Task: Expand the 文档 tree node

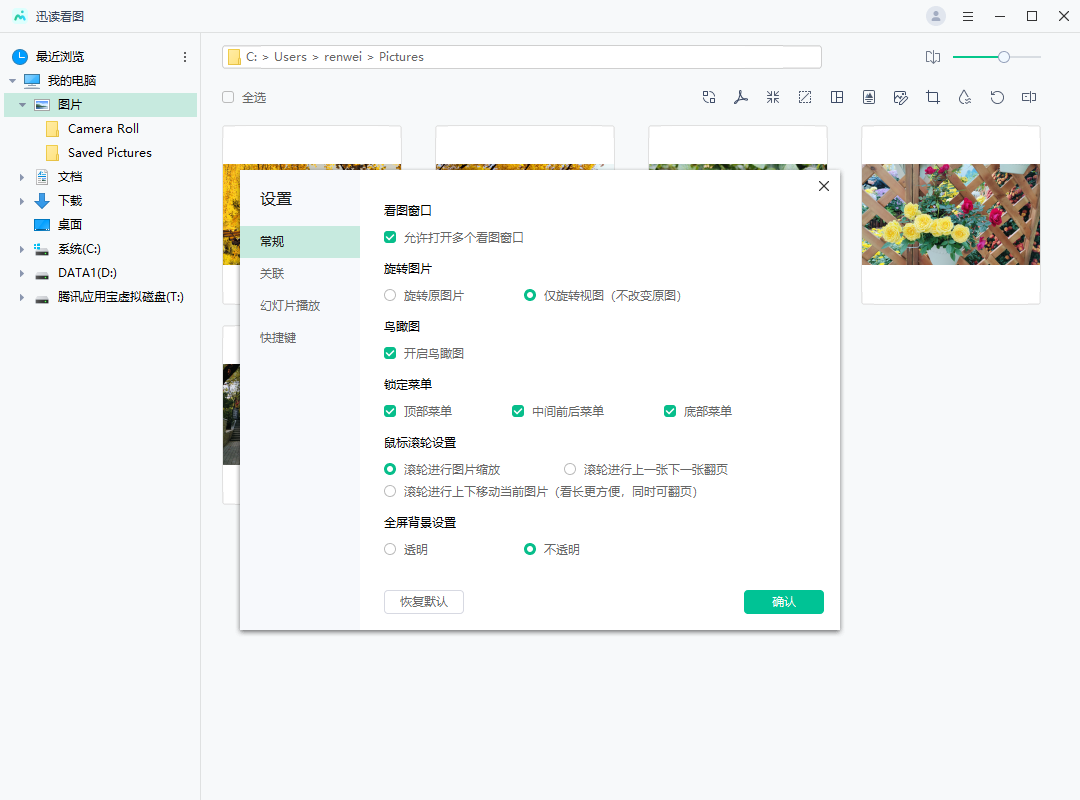Action: point(21,177)
